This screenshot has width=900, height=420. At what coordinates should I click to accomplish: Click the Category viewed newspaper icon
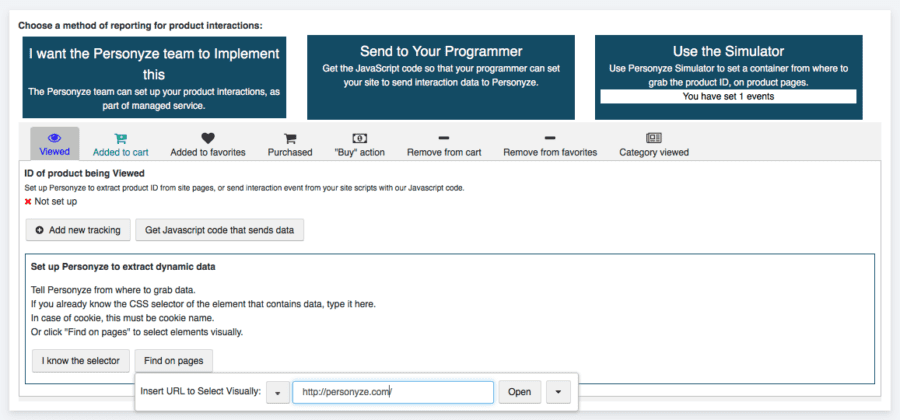click(x=653, y=138)
